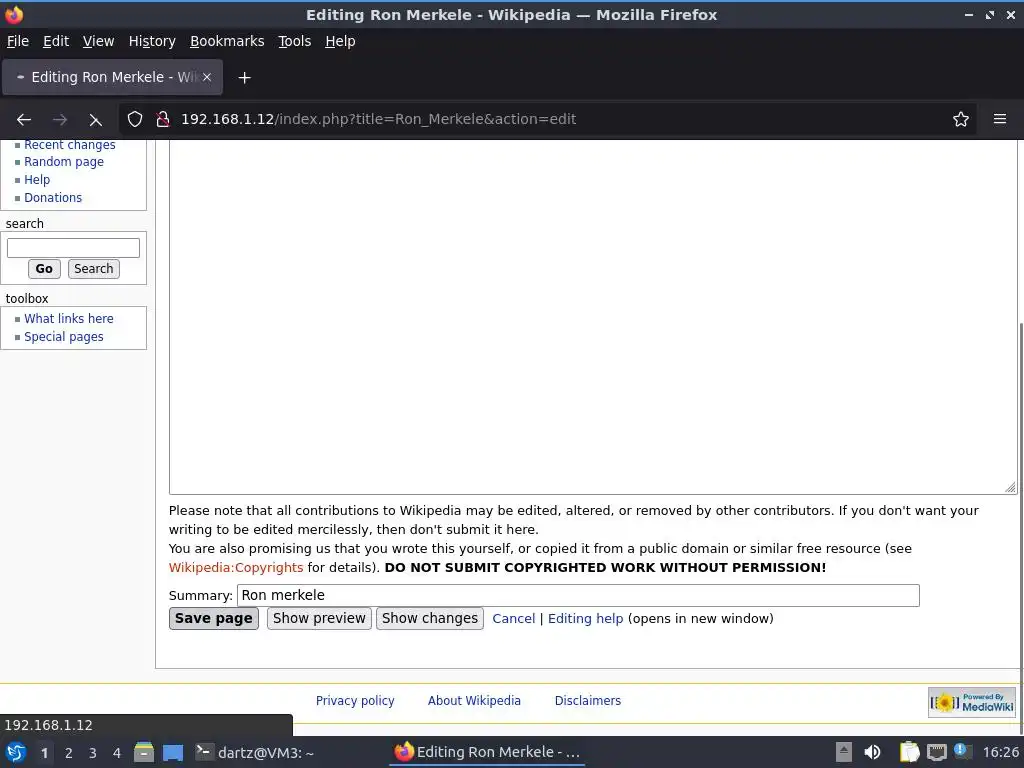Switch to workspace 3
This screenshot has width=1024, height=768.
click(x=93, y=753)
